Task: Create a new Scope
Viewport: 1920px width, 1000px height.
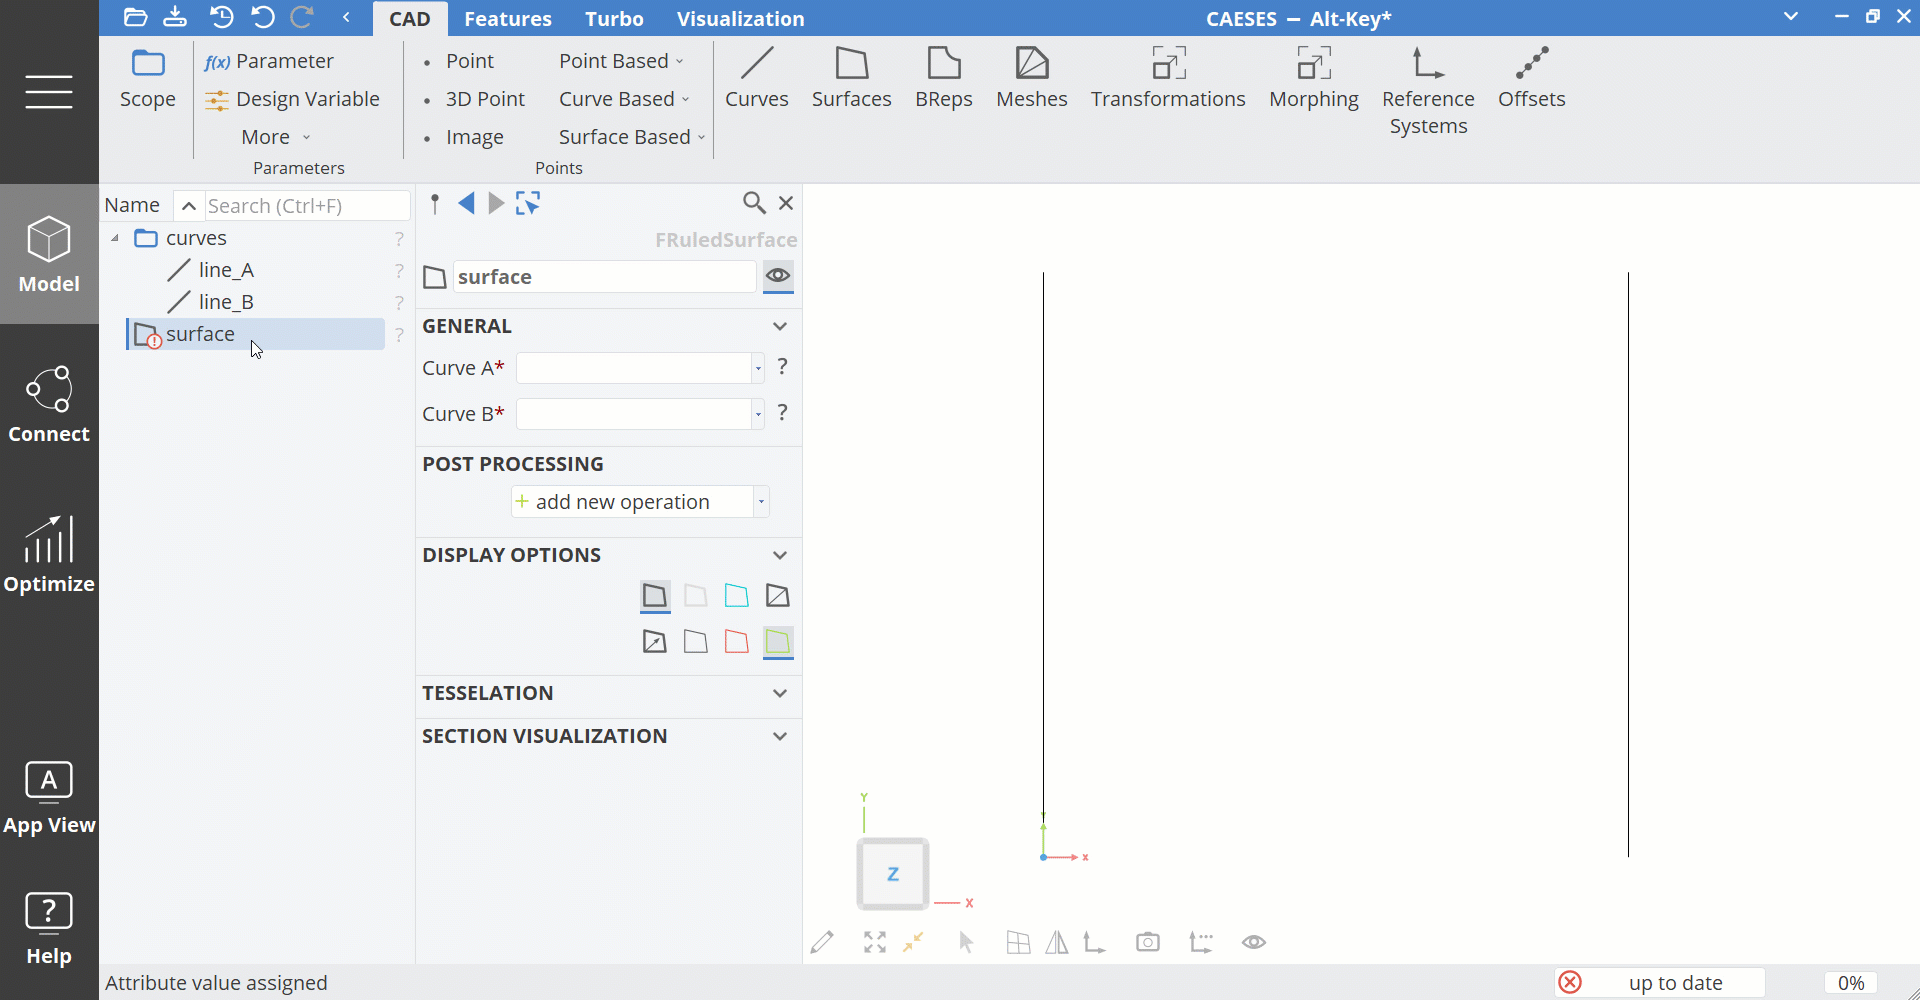Action: 148,79
